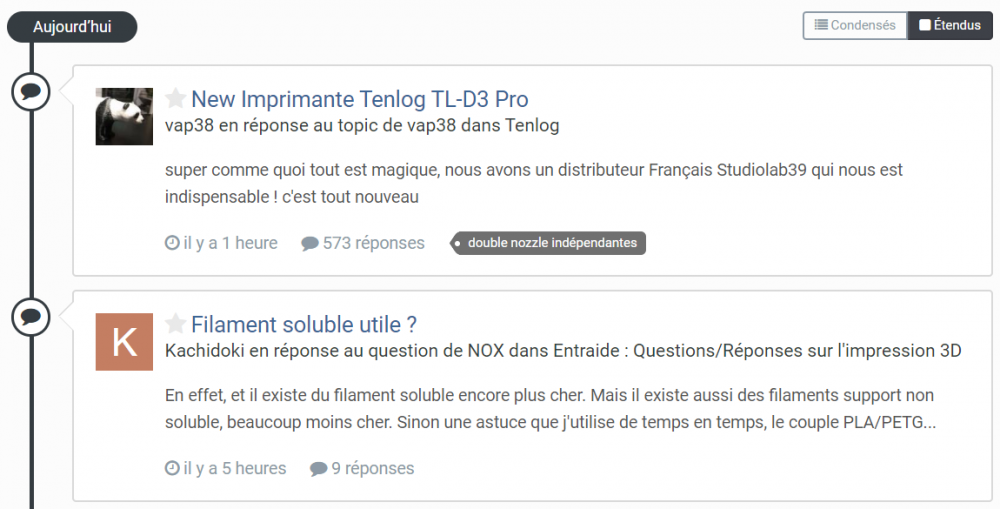Screen dimensions: 1000x509
Task: Open the Tenlog forum link
Action: click(x=534, y=126)
